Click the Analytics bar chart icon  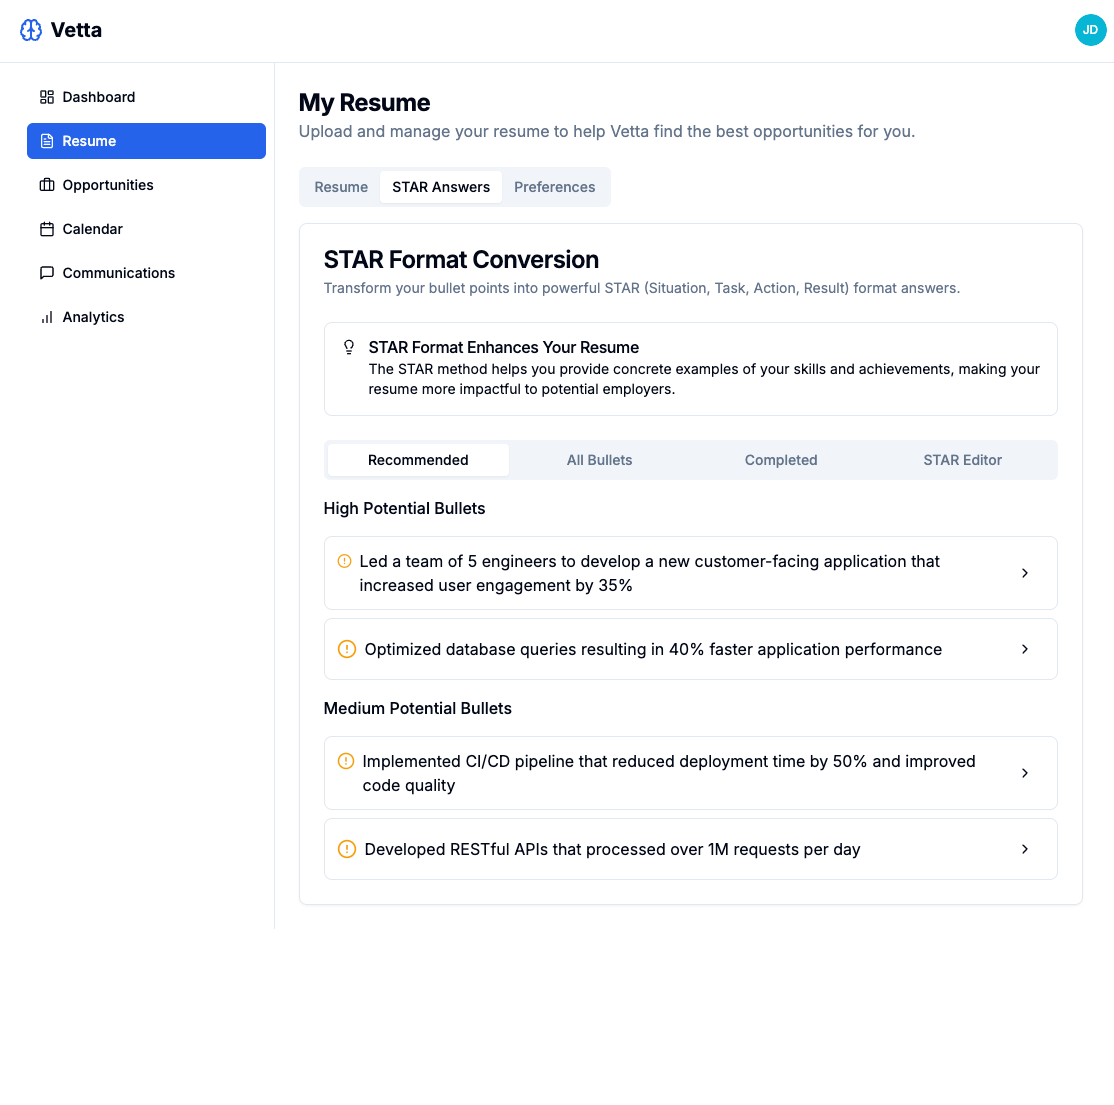click(x=47, y=317)
